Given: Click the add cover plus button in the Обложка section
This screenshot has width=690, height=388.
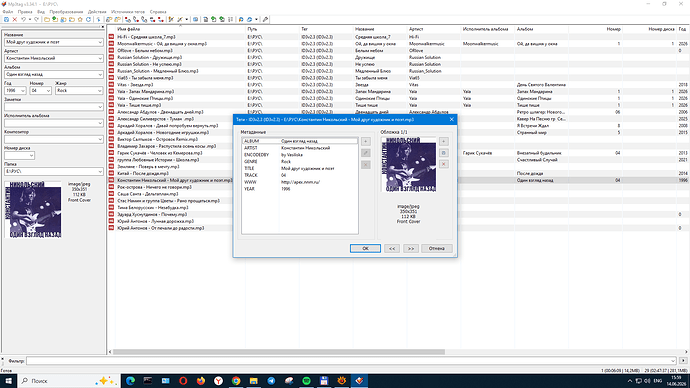Looking at the screenshot, I should pos(444,141).
